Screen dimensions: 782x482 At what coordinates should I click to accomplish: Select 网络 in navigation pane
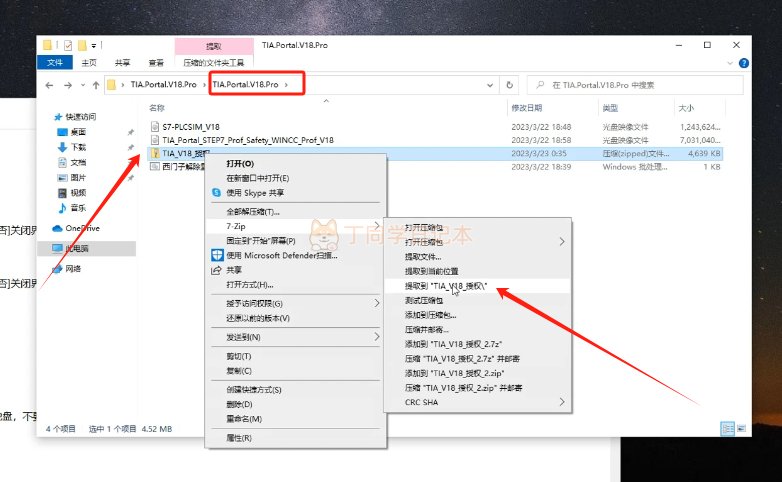click(x=66, y=268)
